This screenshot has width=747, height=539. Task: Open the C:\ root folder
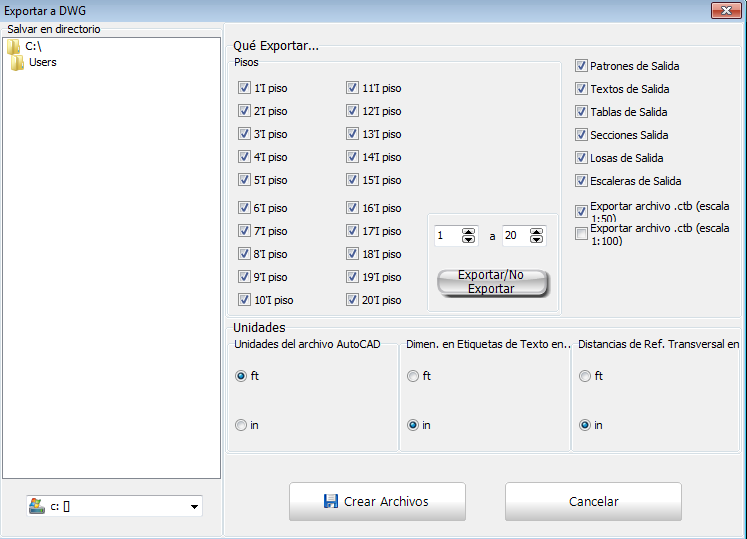click(32, 46)
